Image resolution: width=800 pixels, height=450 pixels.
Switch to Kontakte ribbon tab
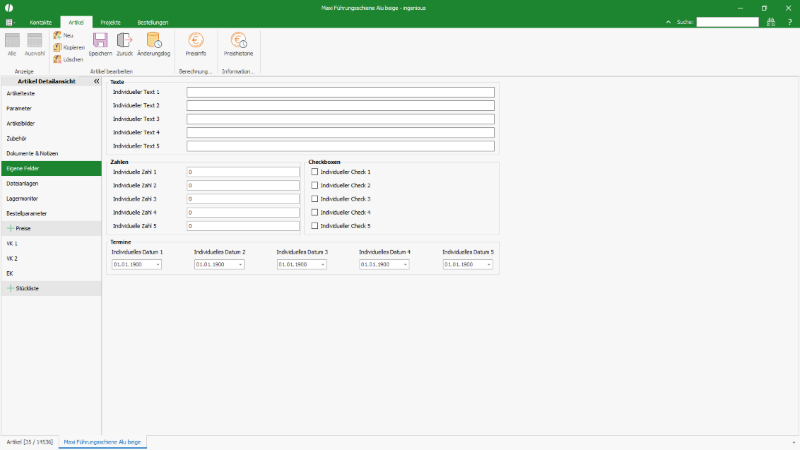click(41, 22)
